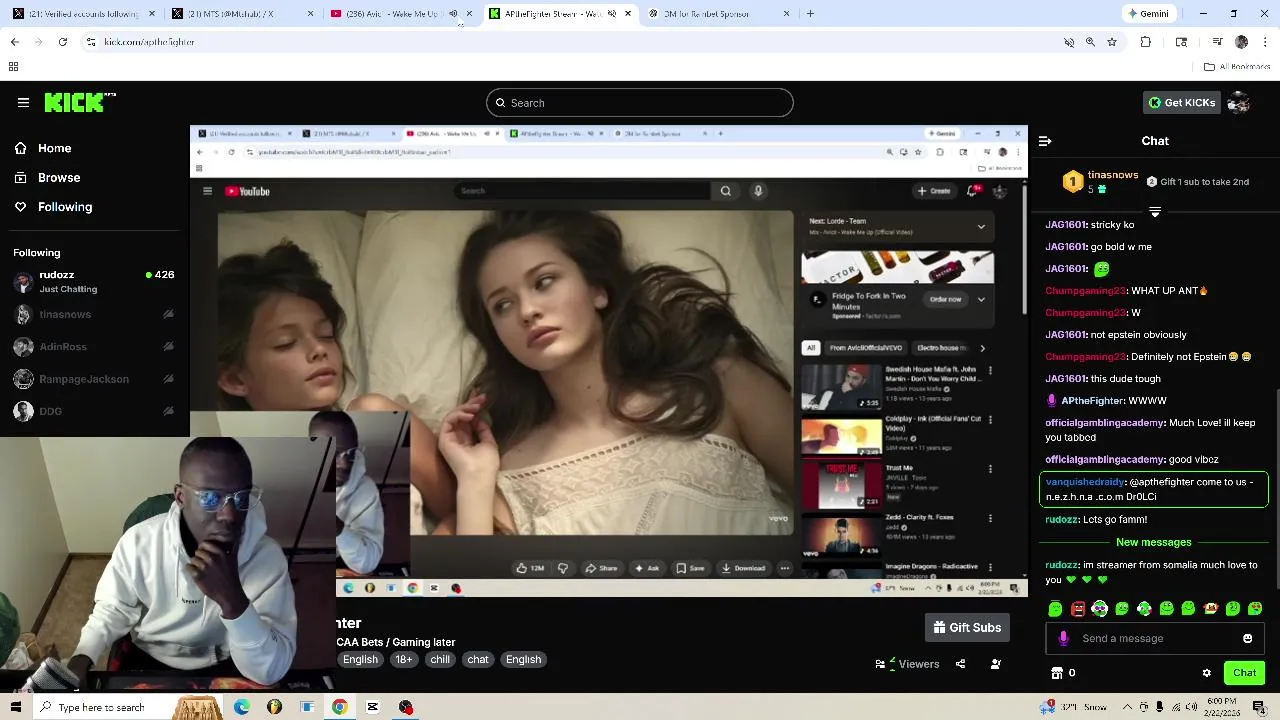Open the Chrome three-dot menu
Screen dimensions: 1280x720
pyautogui.click(x=1265, y=42)
